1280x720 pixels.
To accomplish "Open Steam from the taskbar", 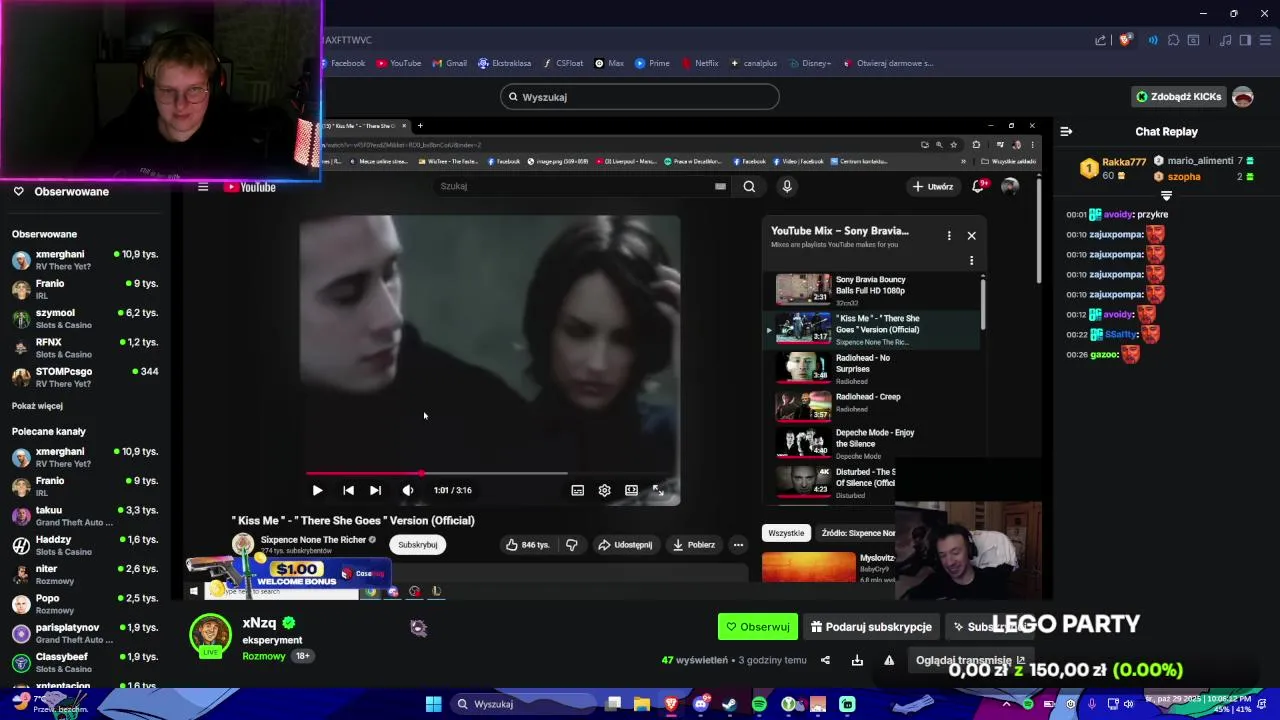I will [x=729, y=704].
